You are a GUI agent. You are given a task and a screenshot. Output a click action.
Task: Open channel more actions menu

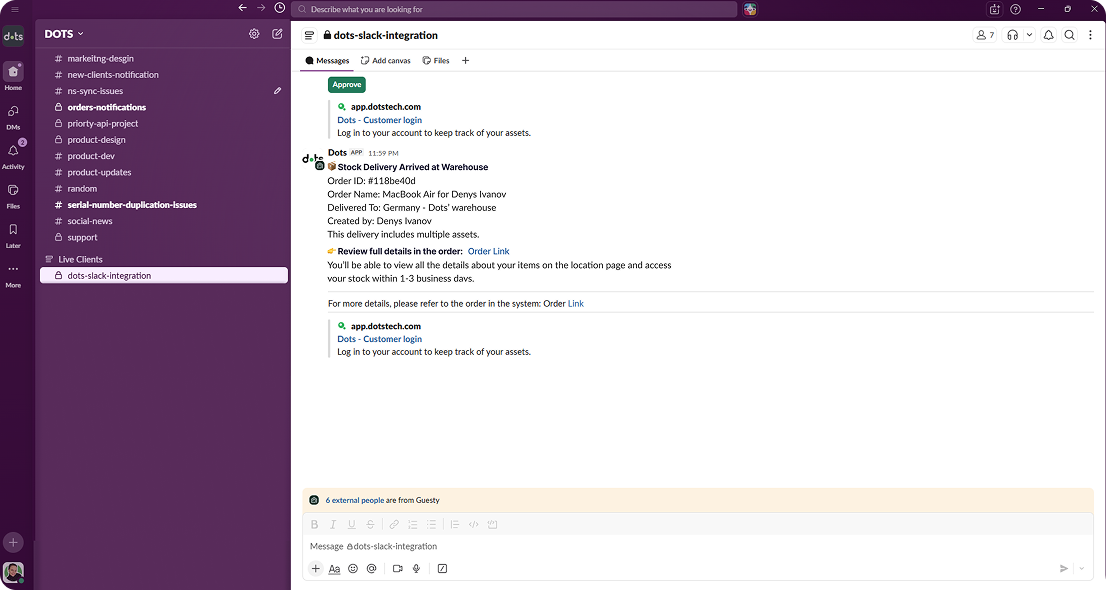[x=1090, y=35]
